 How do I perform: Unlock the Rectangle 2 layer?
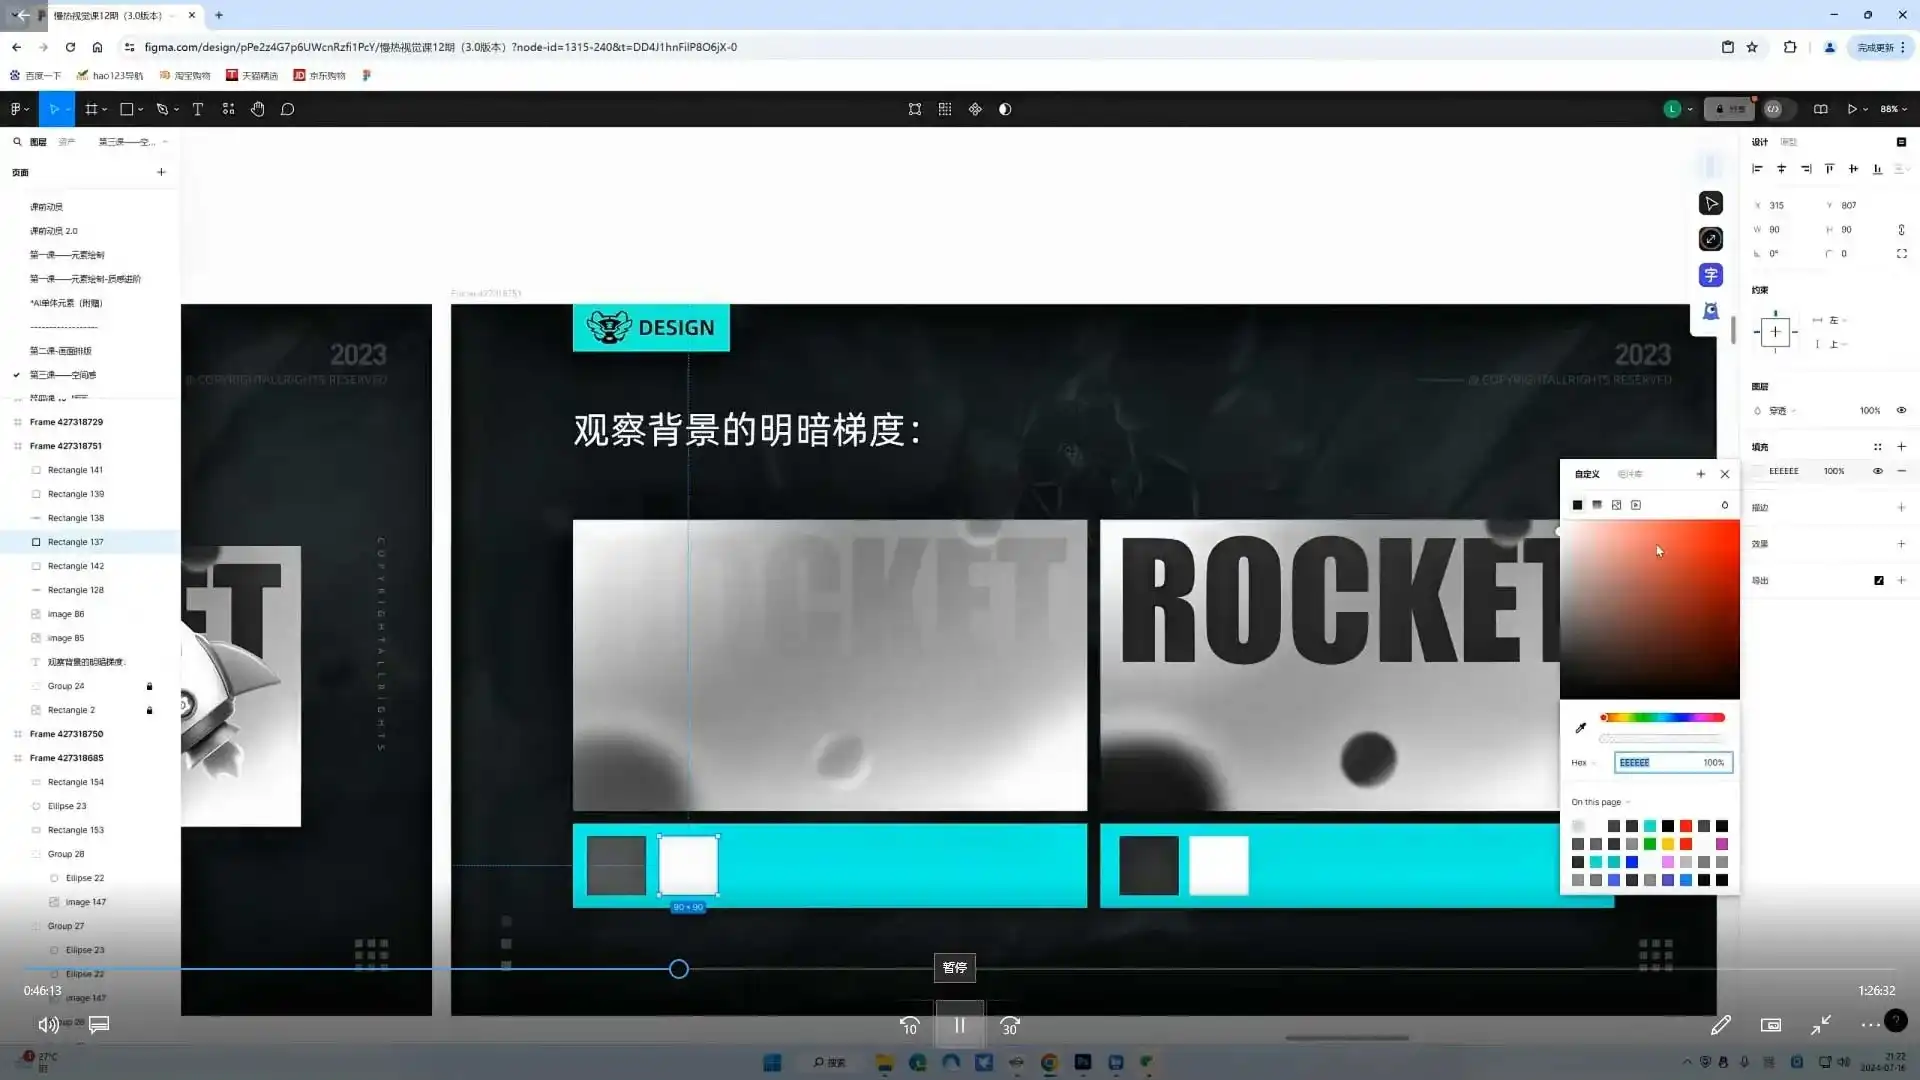[150, 710]
